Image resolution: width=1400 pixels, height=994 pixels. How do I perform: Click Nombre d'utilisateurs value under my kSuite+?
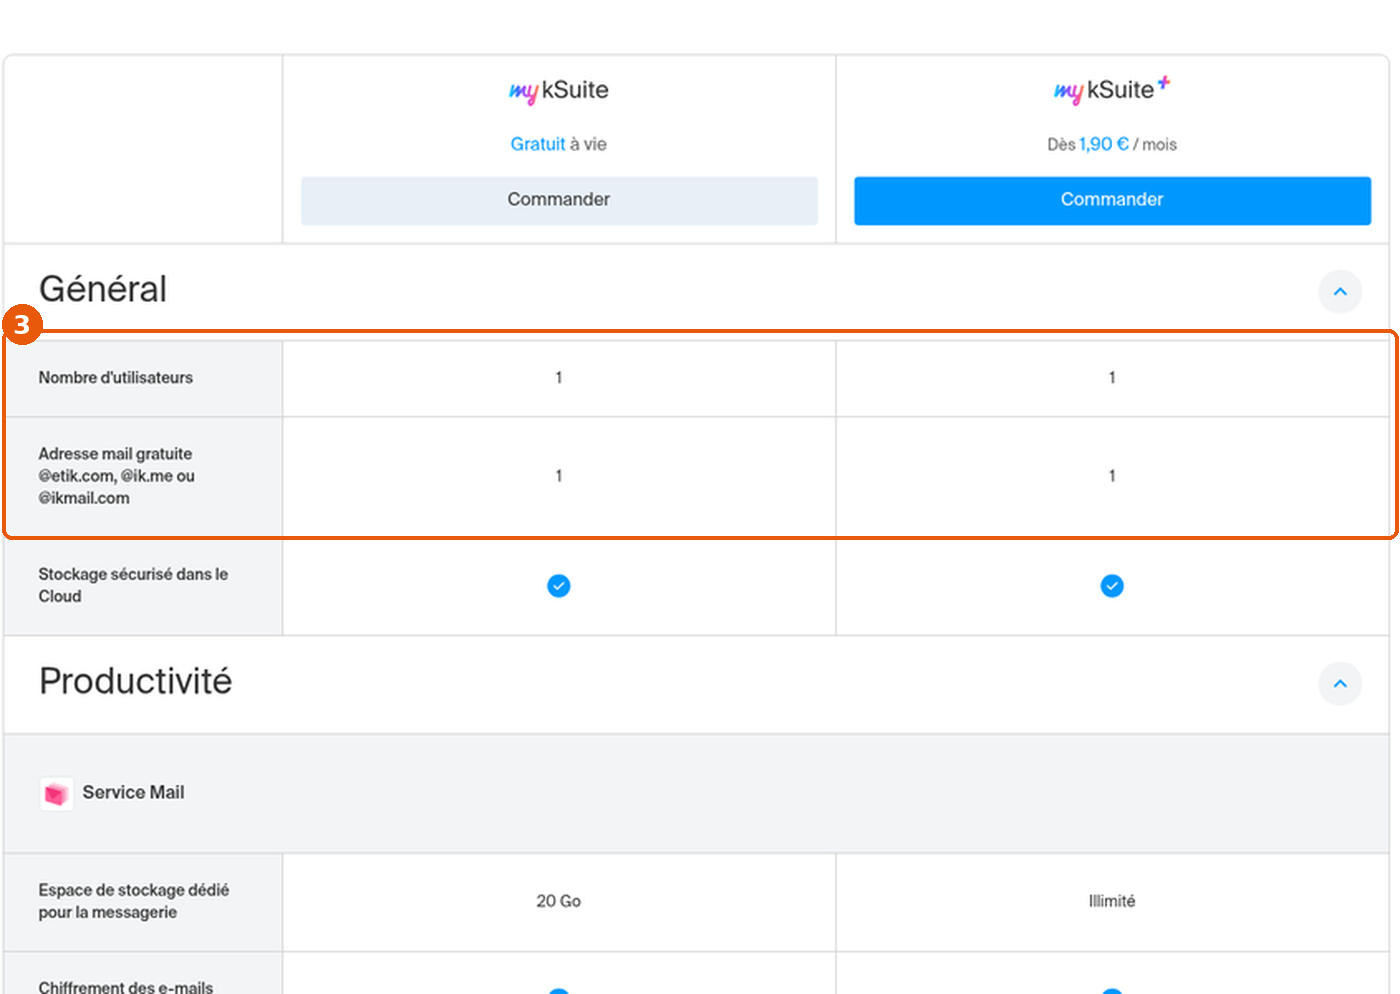[x=1112, y=378]
